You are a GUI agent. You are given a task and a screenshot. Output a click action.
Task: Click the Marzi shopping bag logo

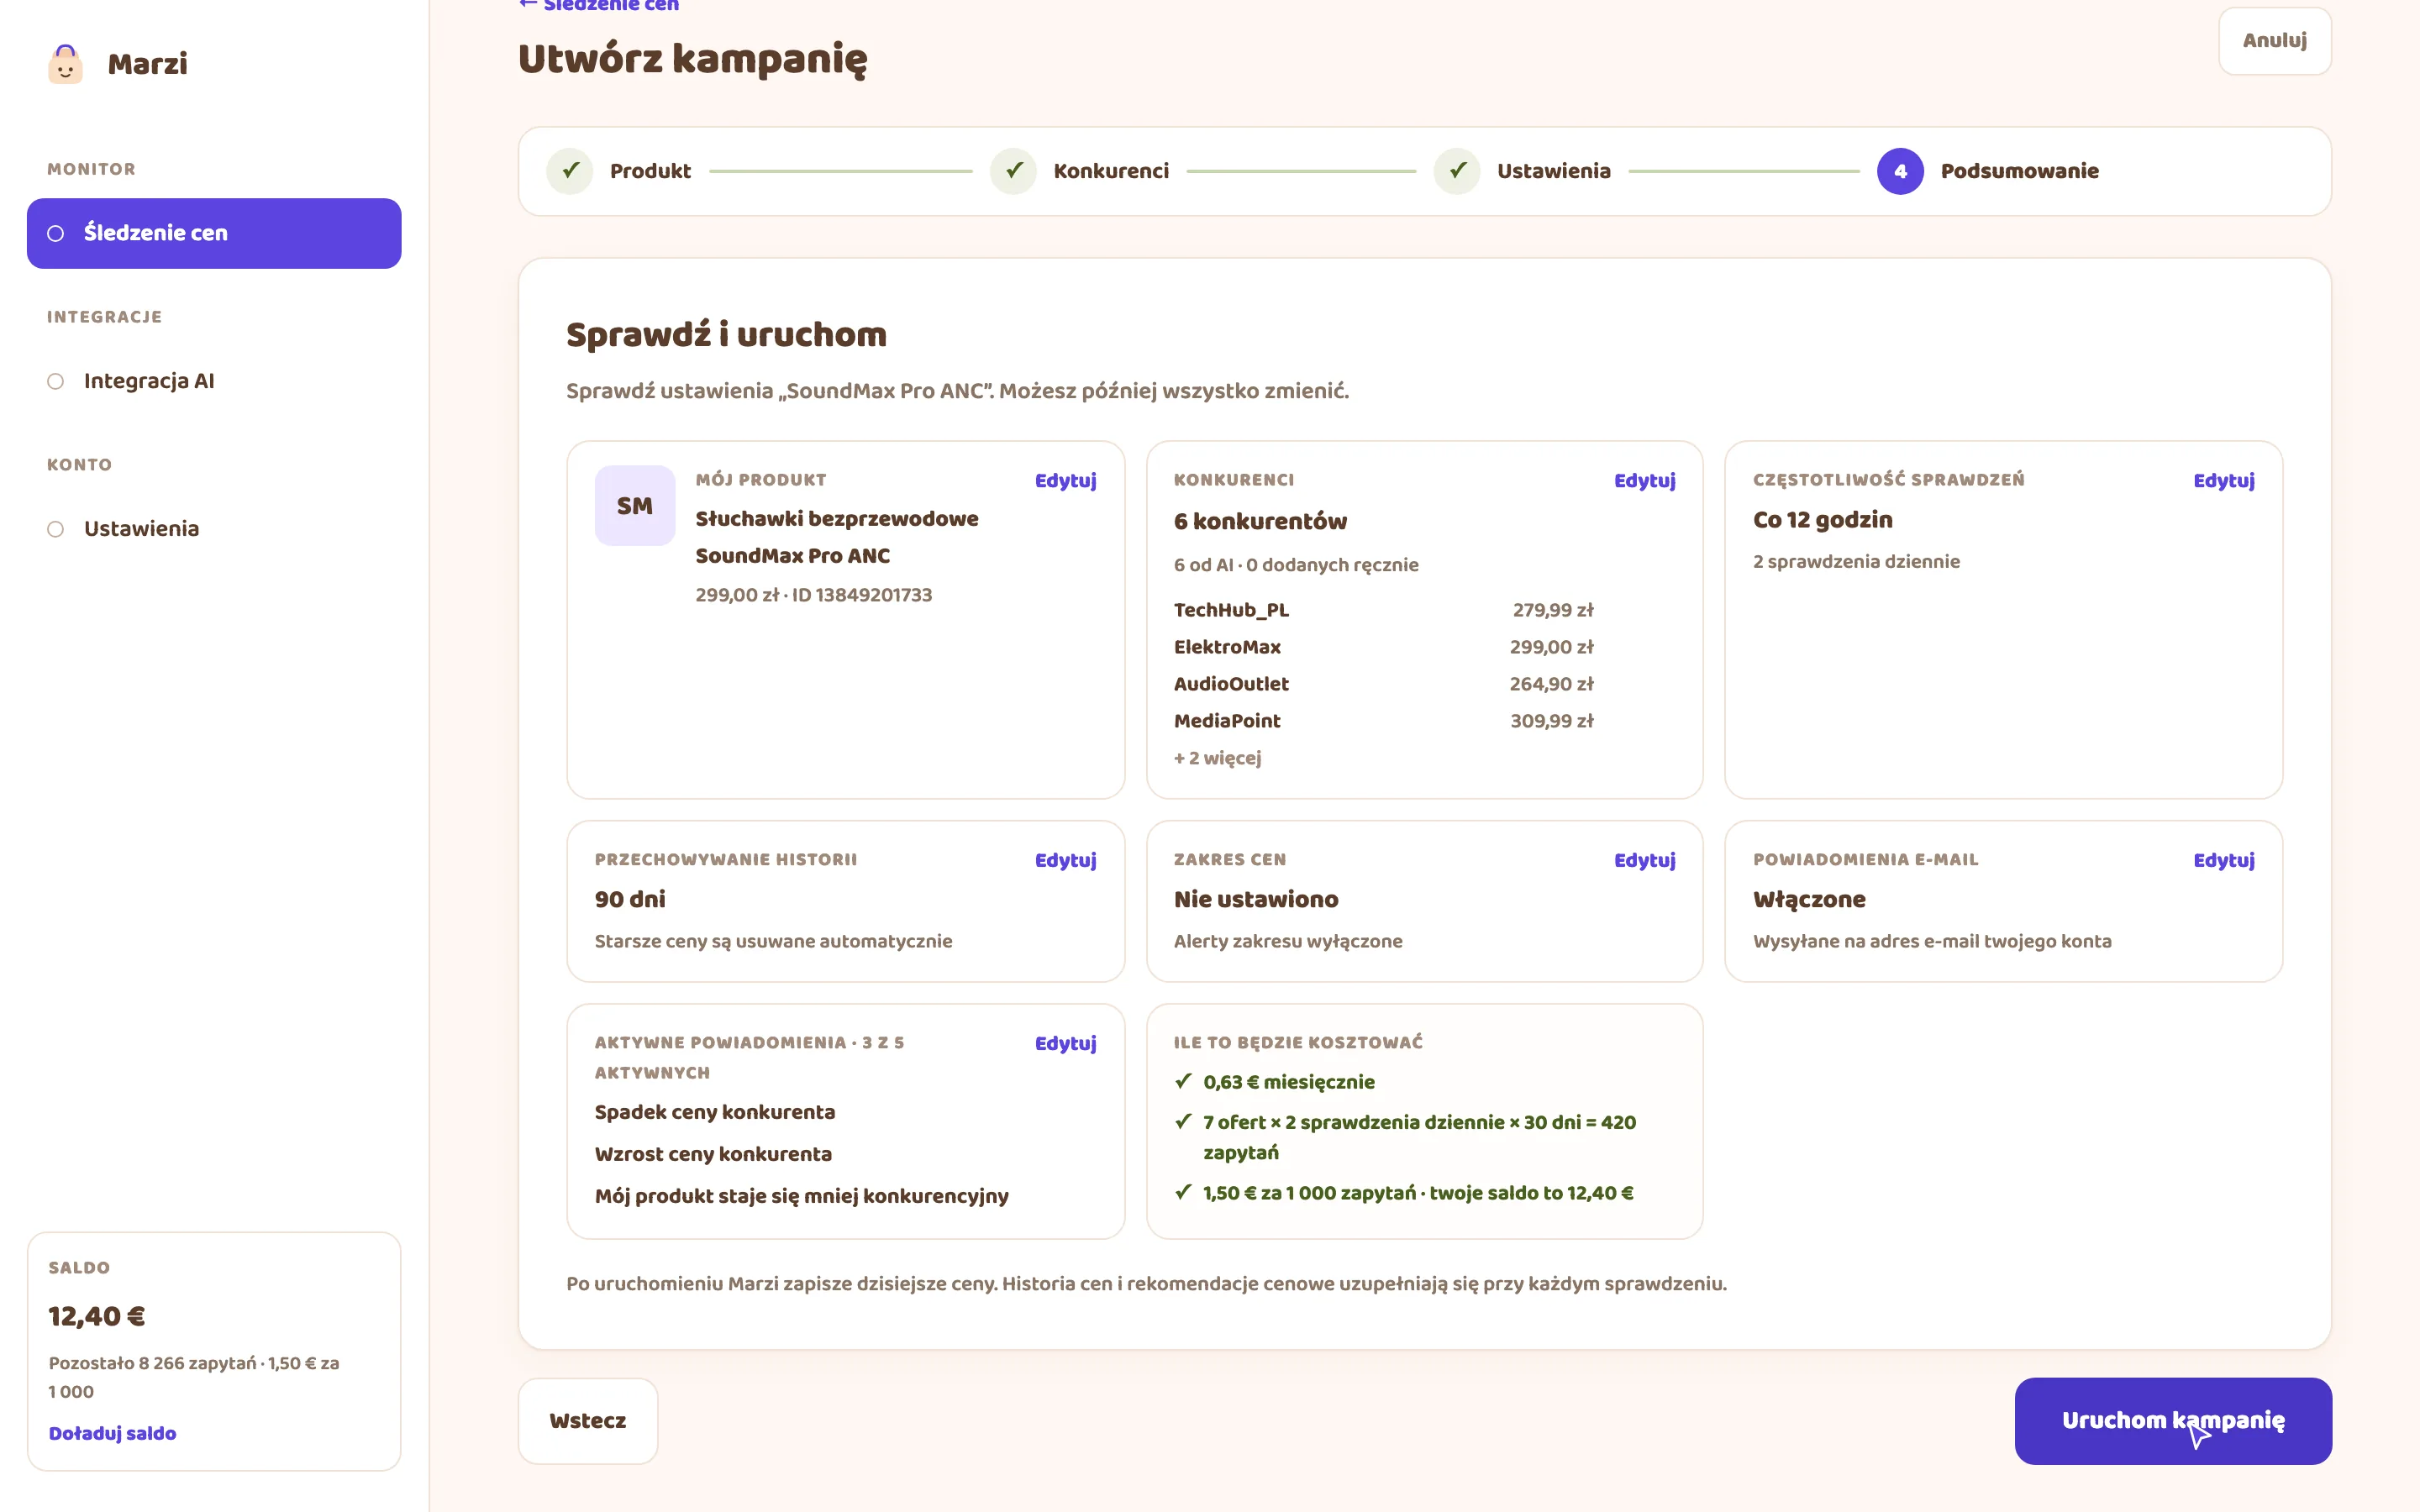click(65, 64)
